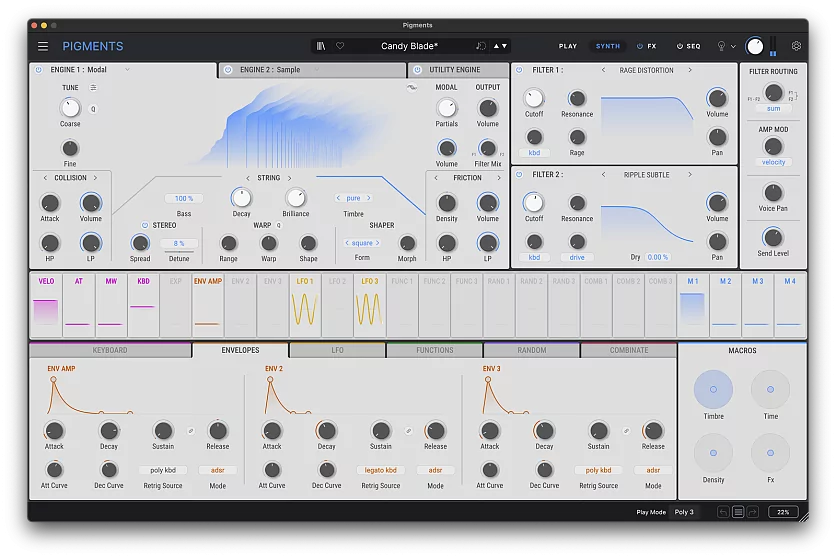This screenshot has height=558, width=836.
Task: Click the Coarse tune knob
Action: 70,108
